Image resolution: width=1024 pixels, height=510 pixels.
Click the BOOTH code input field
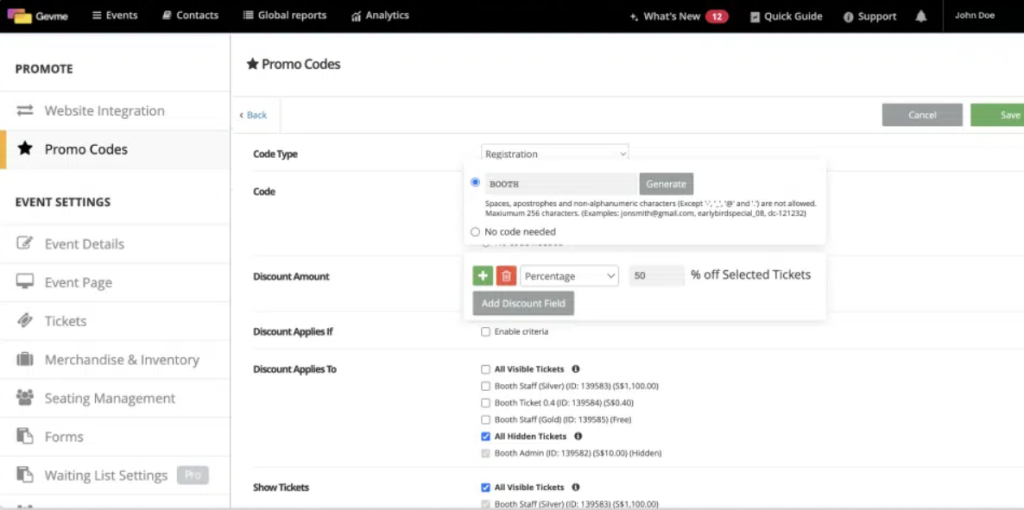click(x=561, y=183)
